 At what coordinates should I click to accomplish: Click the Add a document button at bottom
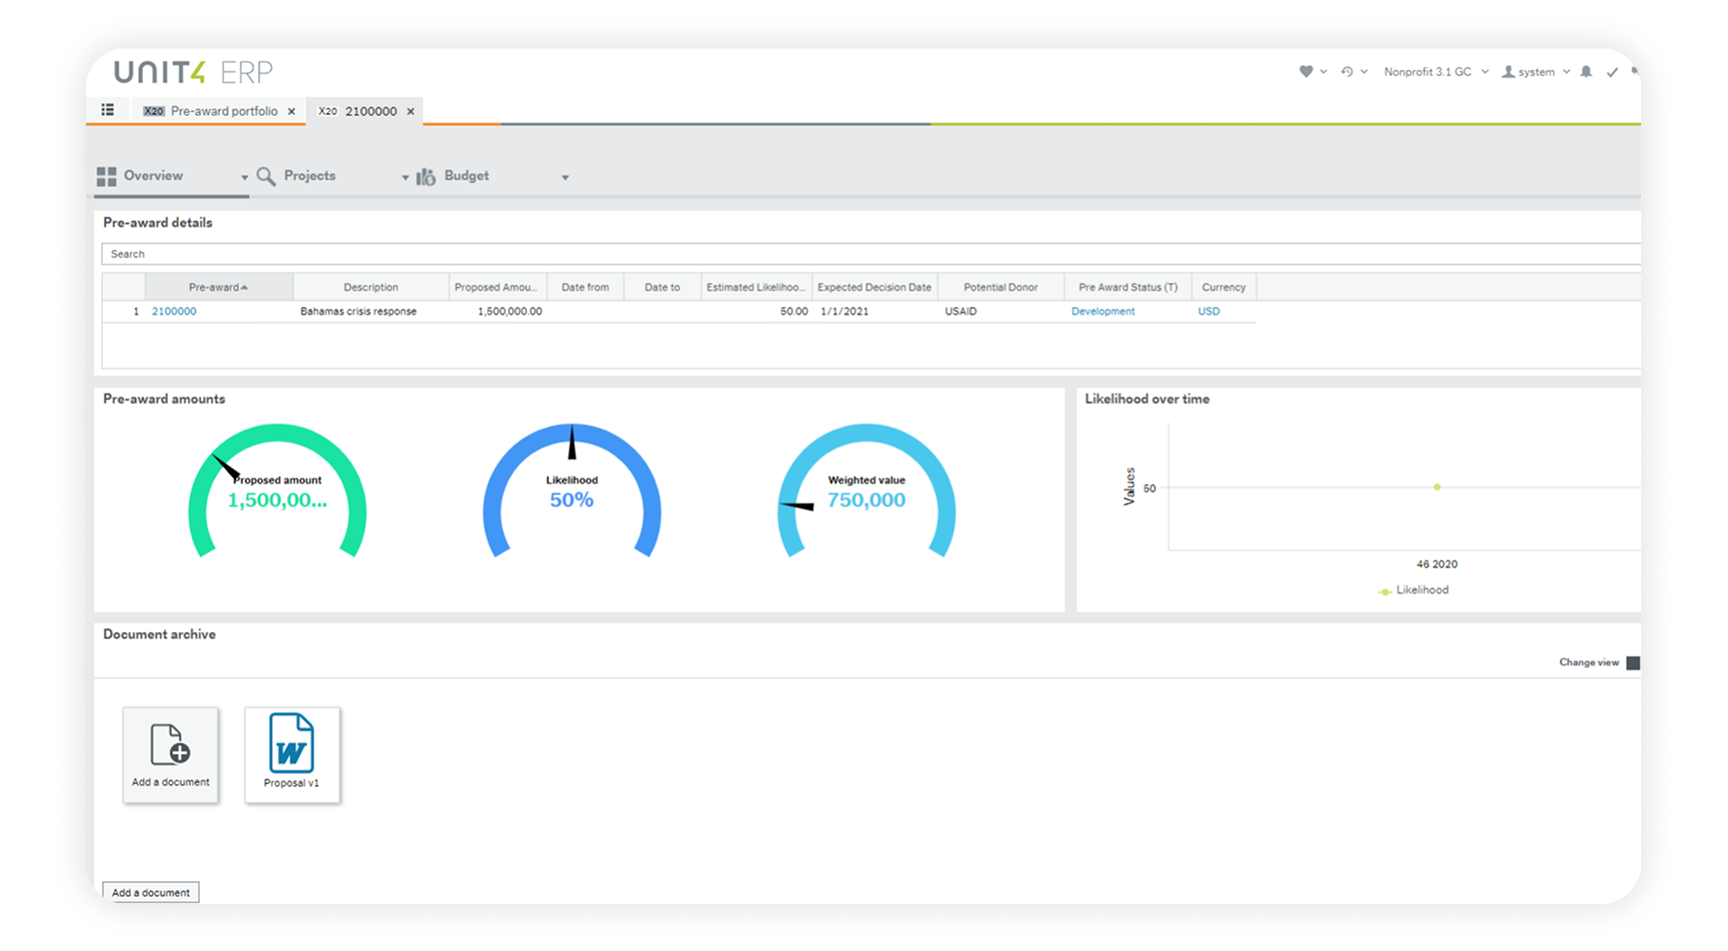click(150, 892)
